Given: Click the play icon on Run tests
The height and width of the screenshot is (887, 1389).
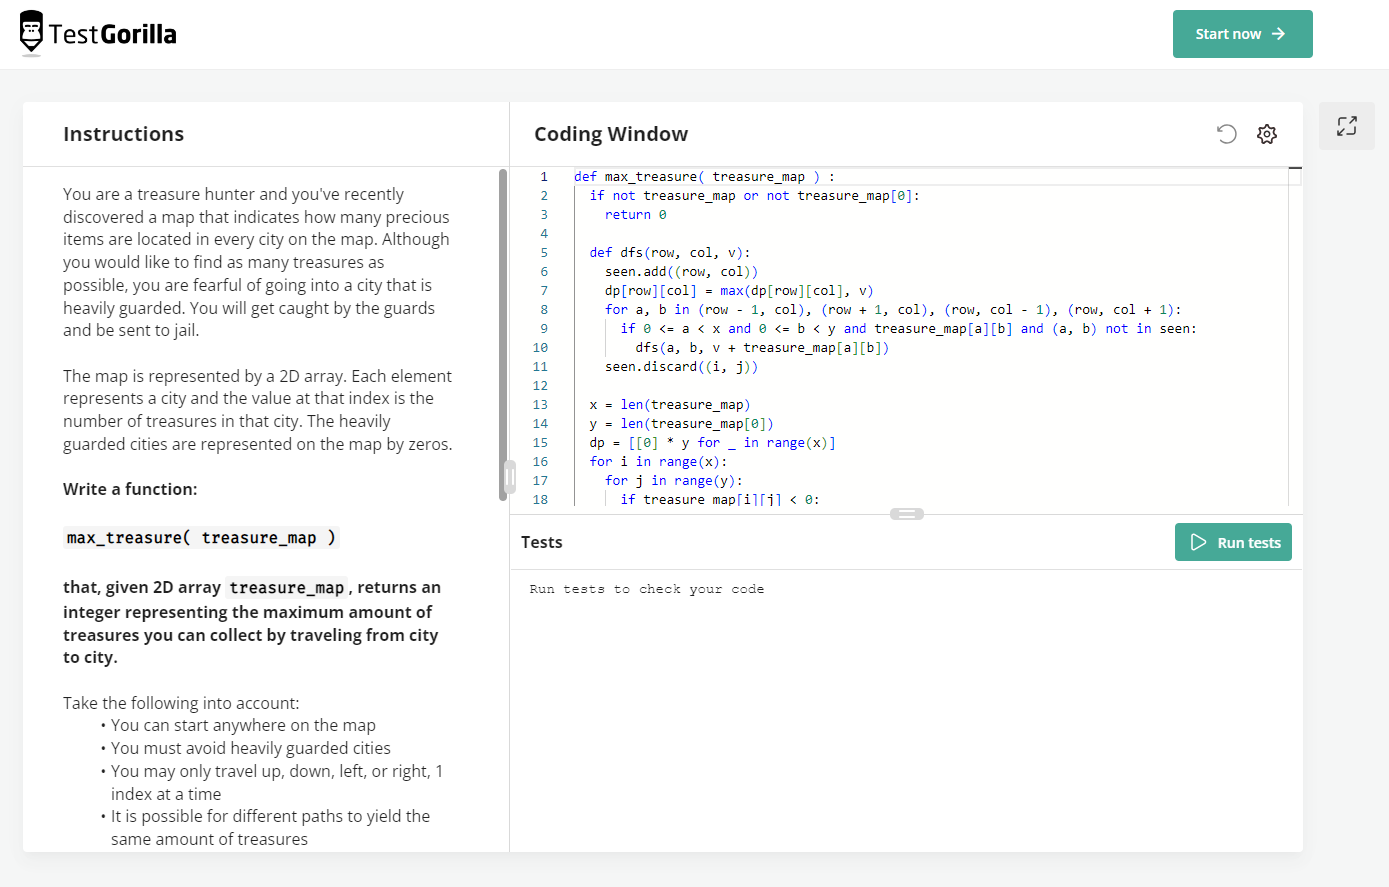Looking at the screenshot, I should pyautogui.click(x=1199, y=542).
